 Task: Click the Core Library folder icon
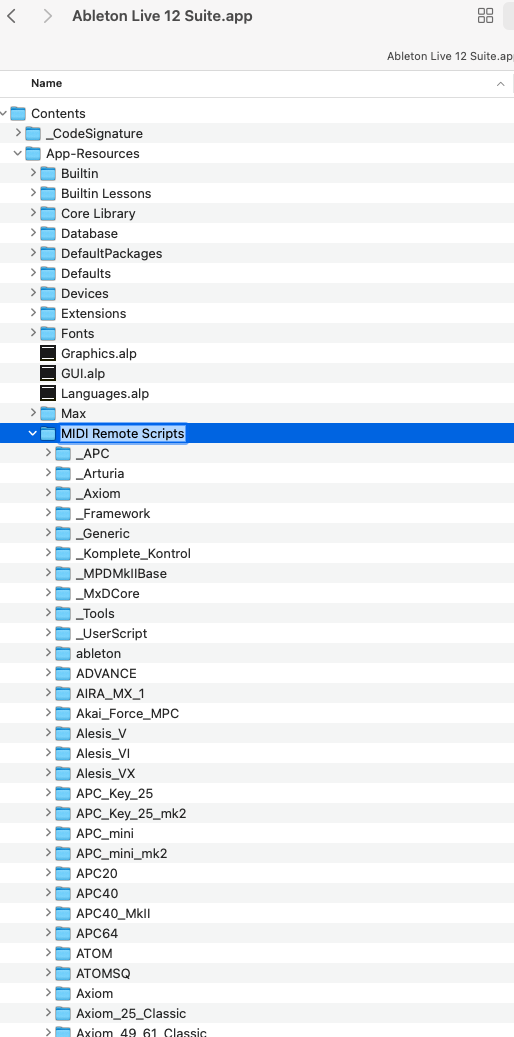pos(48,213)
